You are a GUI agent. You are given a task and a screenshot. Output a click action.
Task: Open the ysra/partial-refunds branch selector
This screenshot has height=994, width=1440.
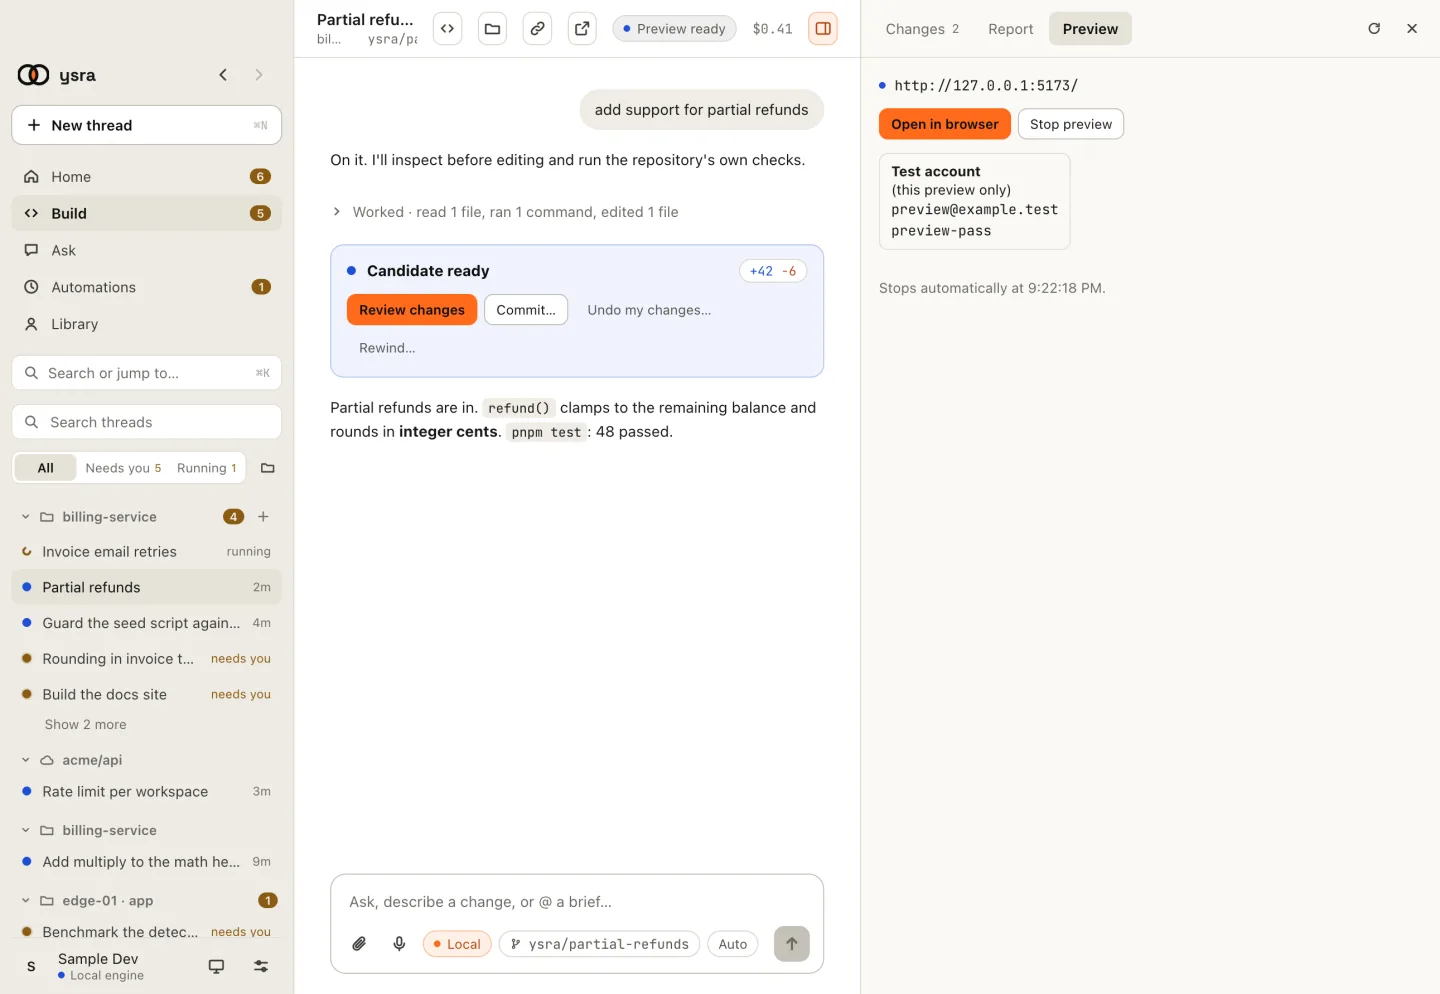pyautogui.click(x=599, y=944)
